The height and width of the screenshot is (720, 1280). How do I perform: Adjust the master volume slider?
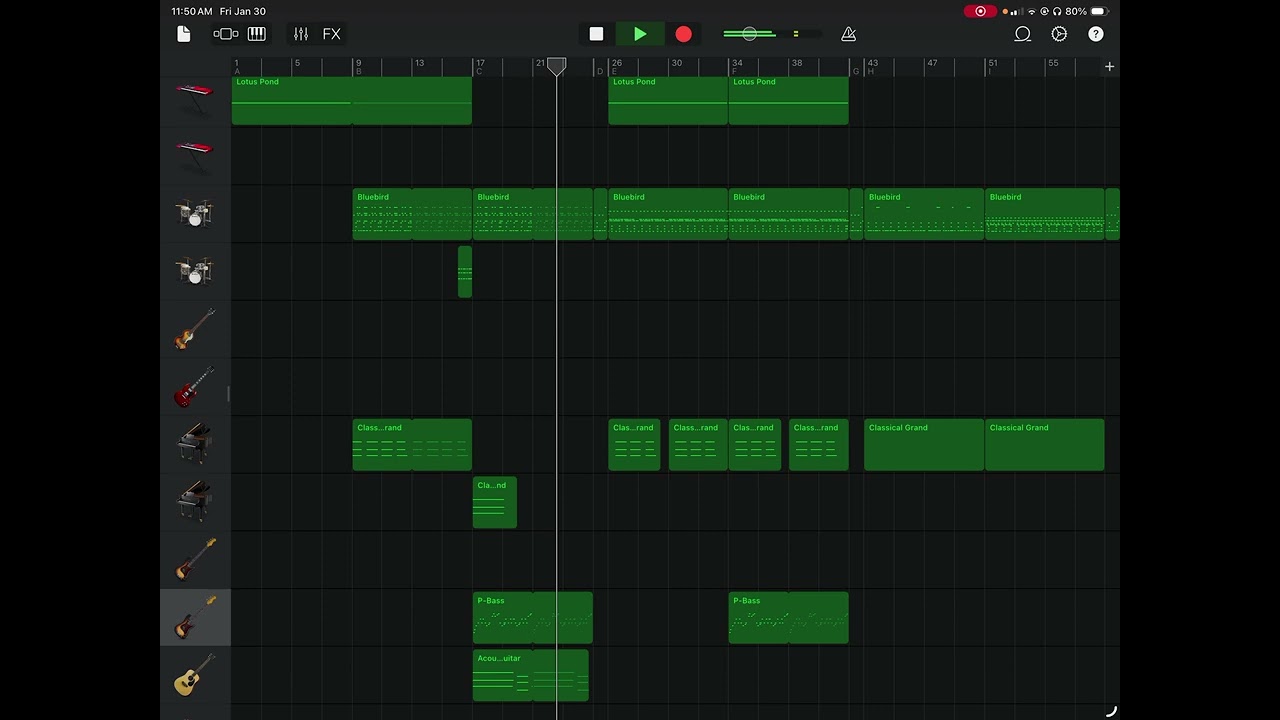coord(750,34)
